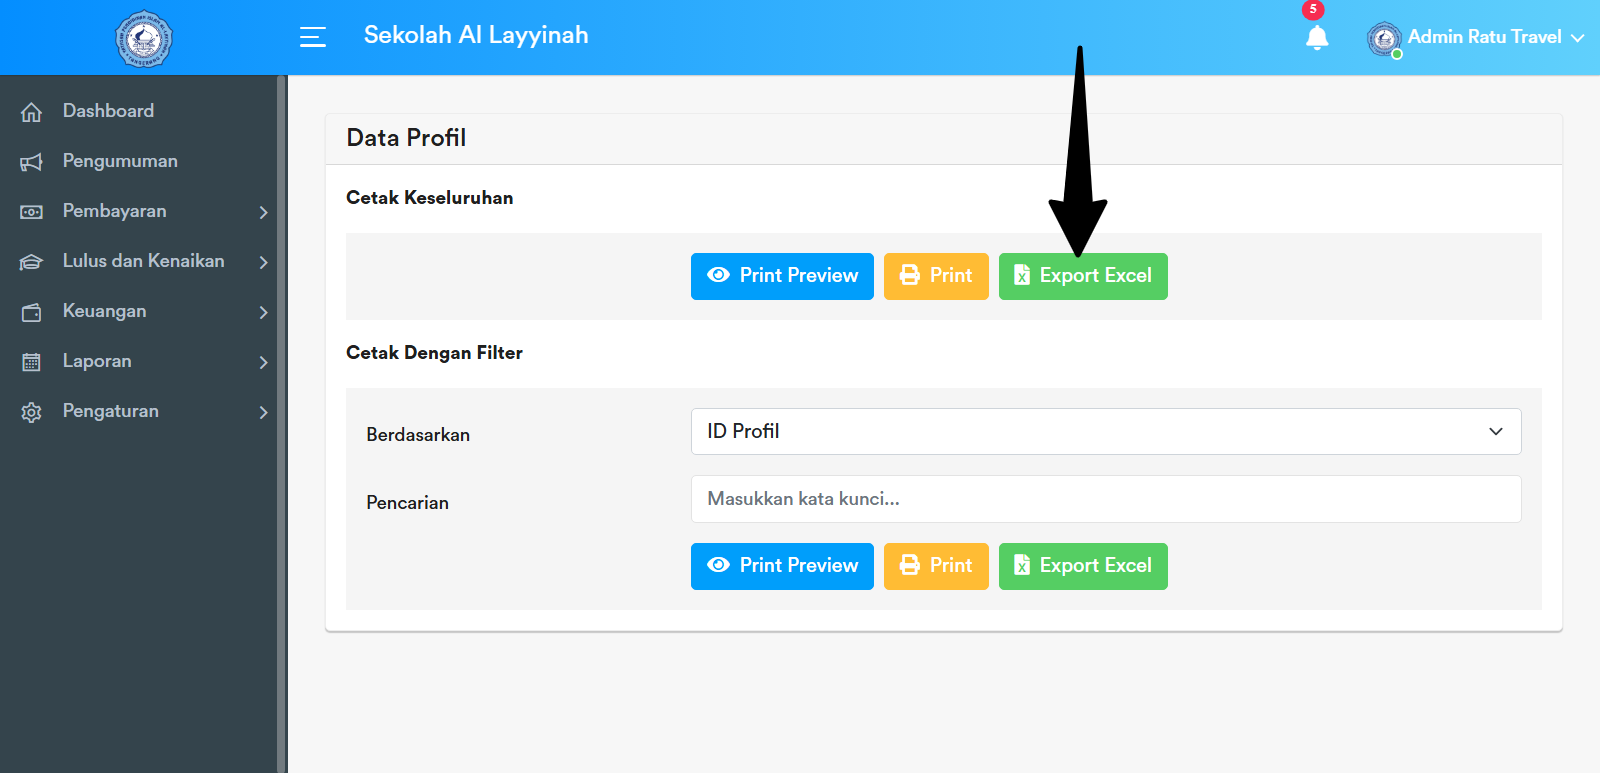This screenshot has width=1600, height=773.
Task: Click the Pengumuman megaphone icon
Action: click(32, 162)
